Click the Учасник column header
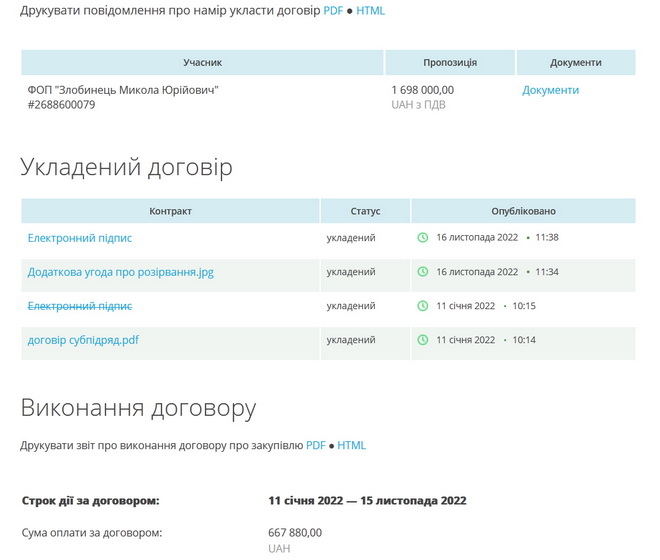660x560 pixels. point(202,62)
